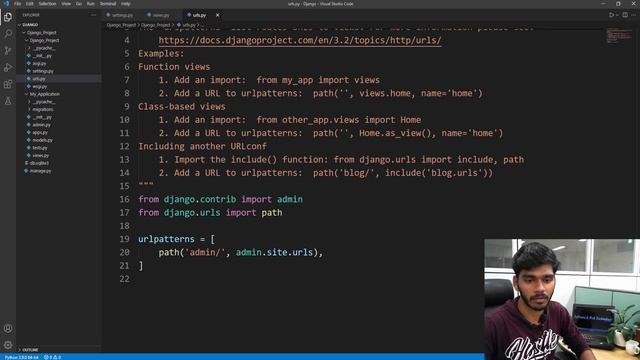Open the dropdown arrow beside Run button

[x=617, y=15]
